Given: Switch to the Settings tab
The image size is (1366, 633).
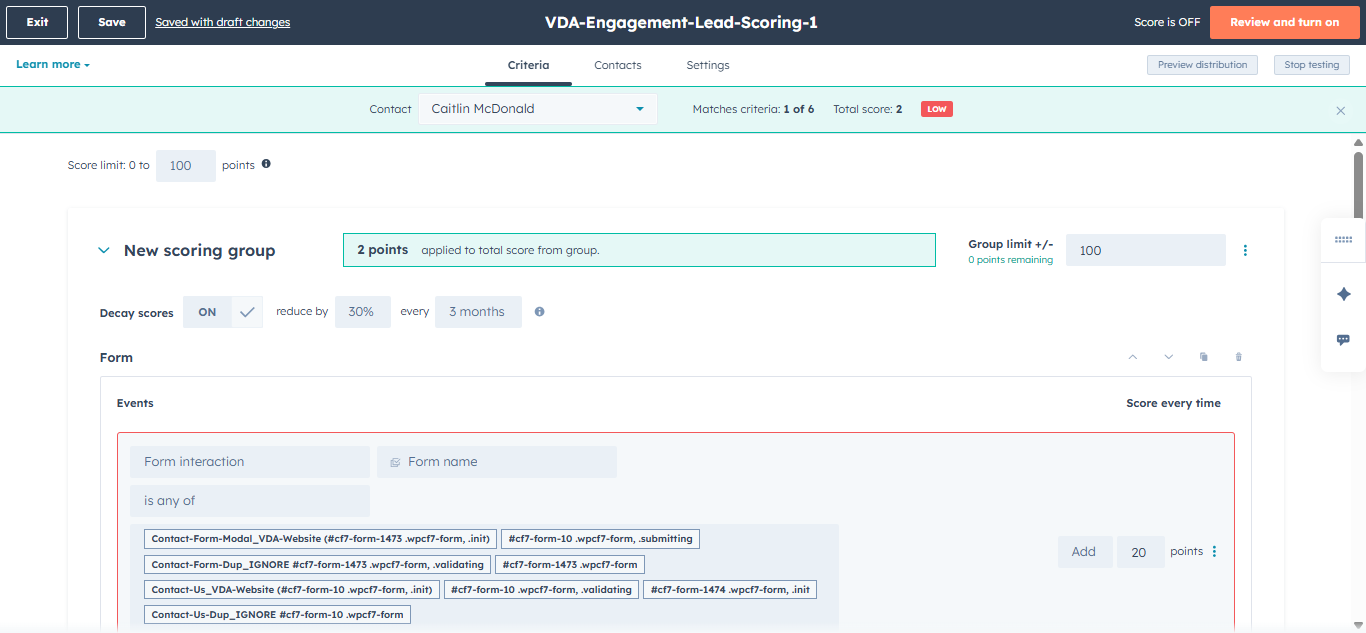Looking at the screenshot, I should (x=708, y=65).
